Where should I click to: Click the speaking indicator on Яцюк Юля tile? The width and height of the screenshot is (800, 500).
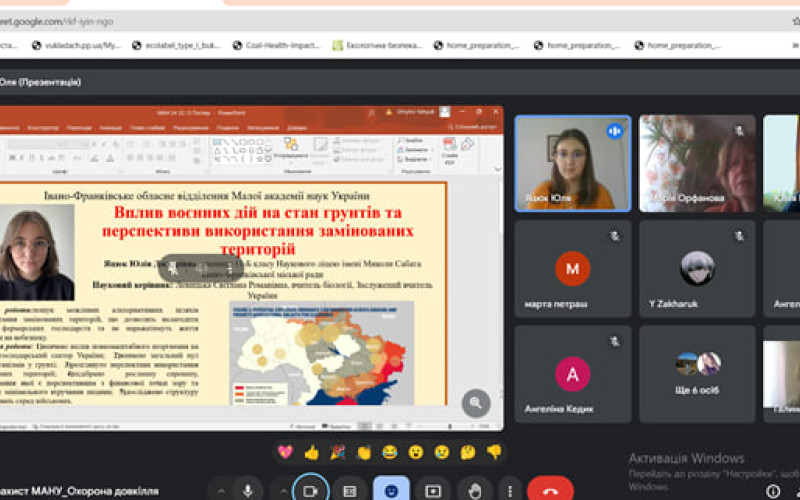(x=615, y=131)
